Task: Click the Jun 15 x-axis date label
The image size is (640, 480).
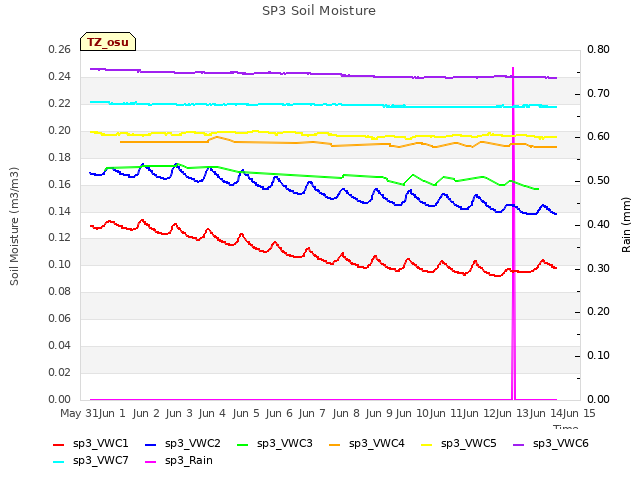Action: (579, 413)
